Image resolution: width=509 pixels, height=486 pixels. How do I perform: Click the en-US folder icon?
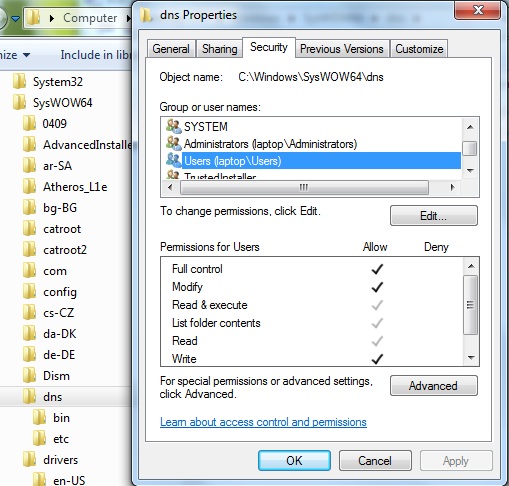pyautogui.click(x=39, y=479)
